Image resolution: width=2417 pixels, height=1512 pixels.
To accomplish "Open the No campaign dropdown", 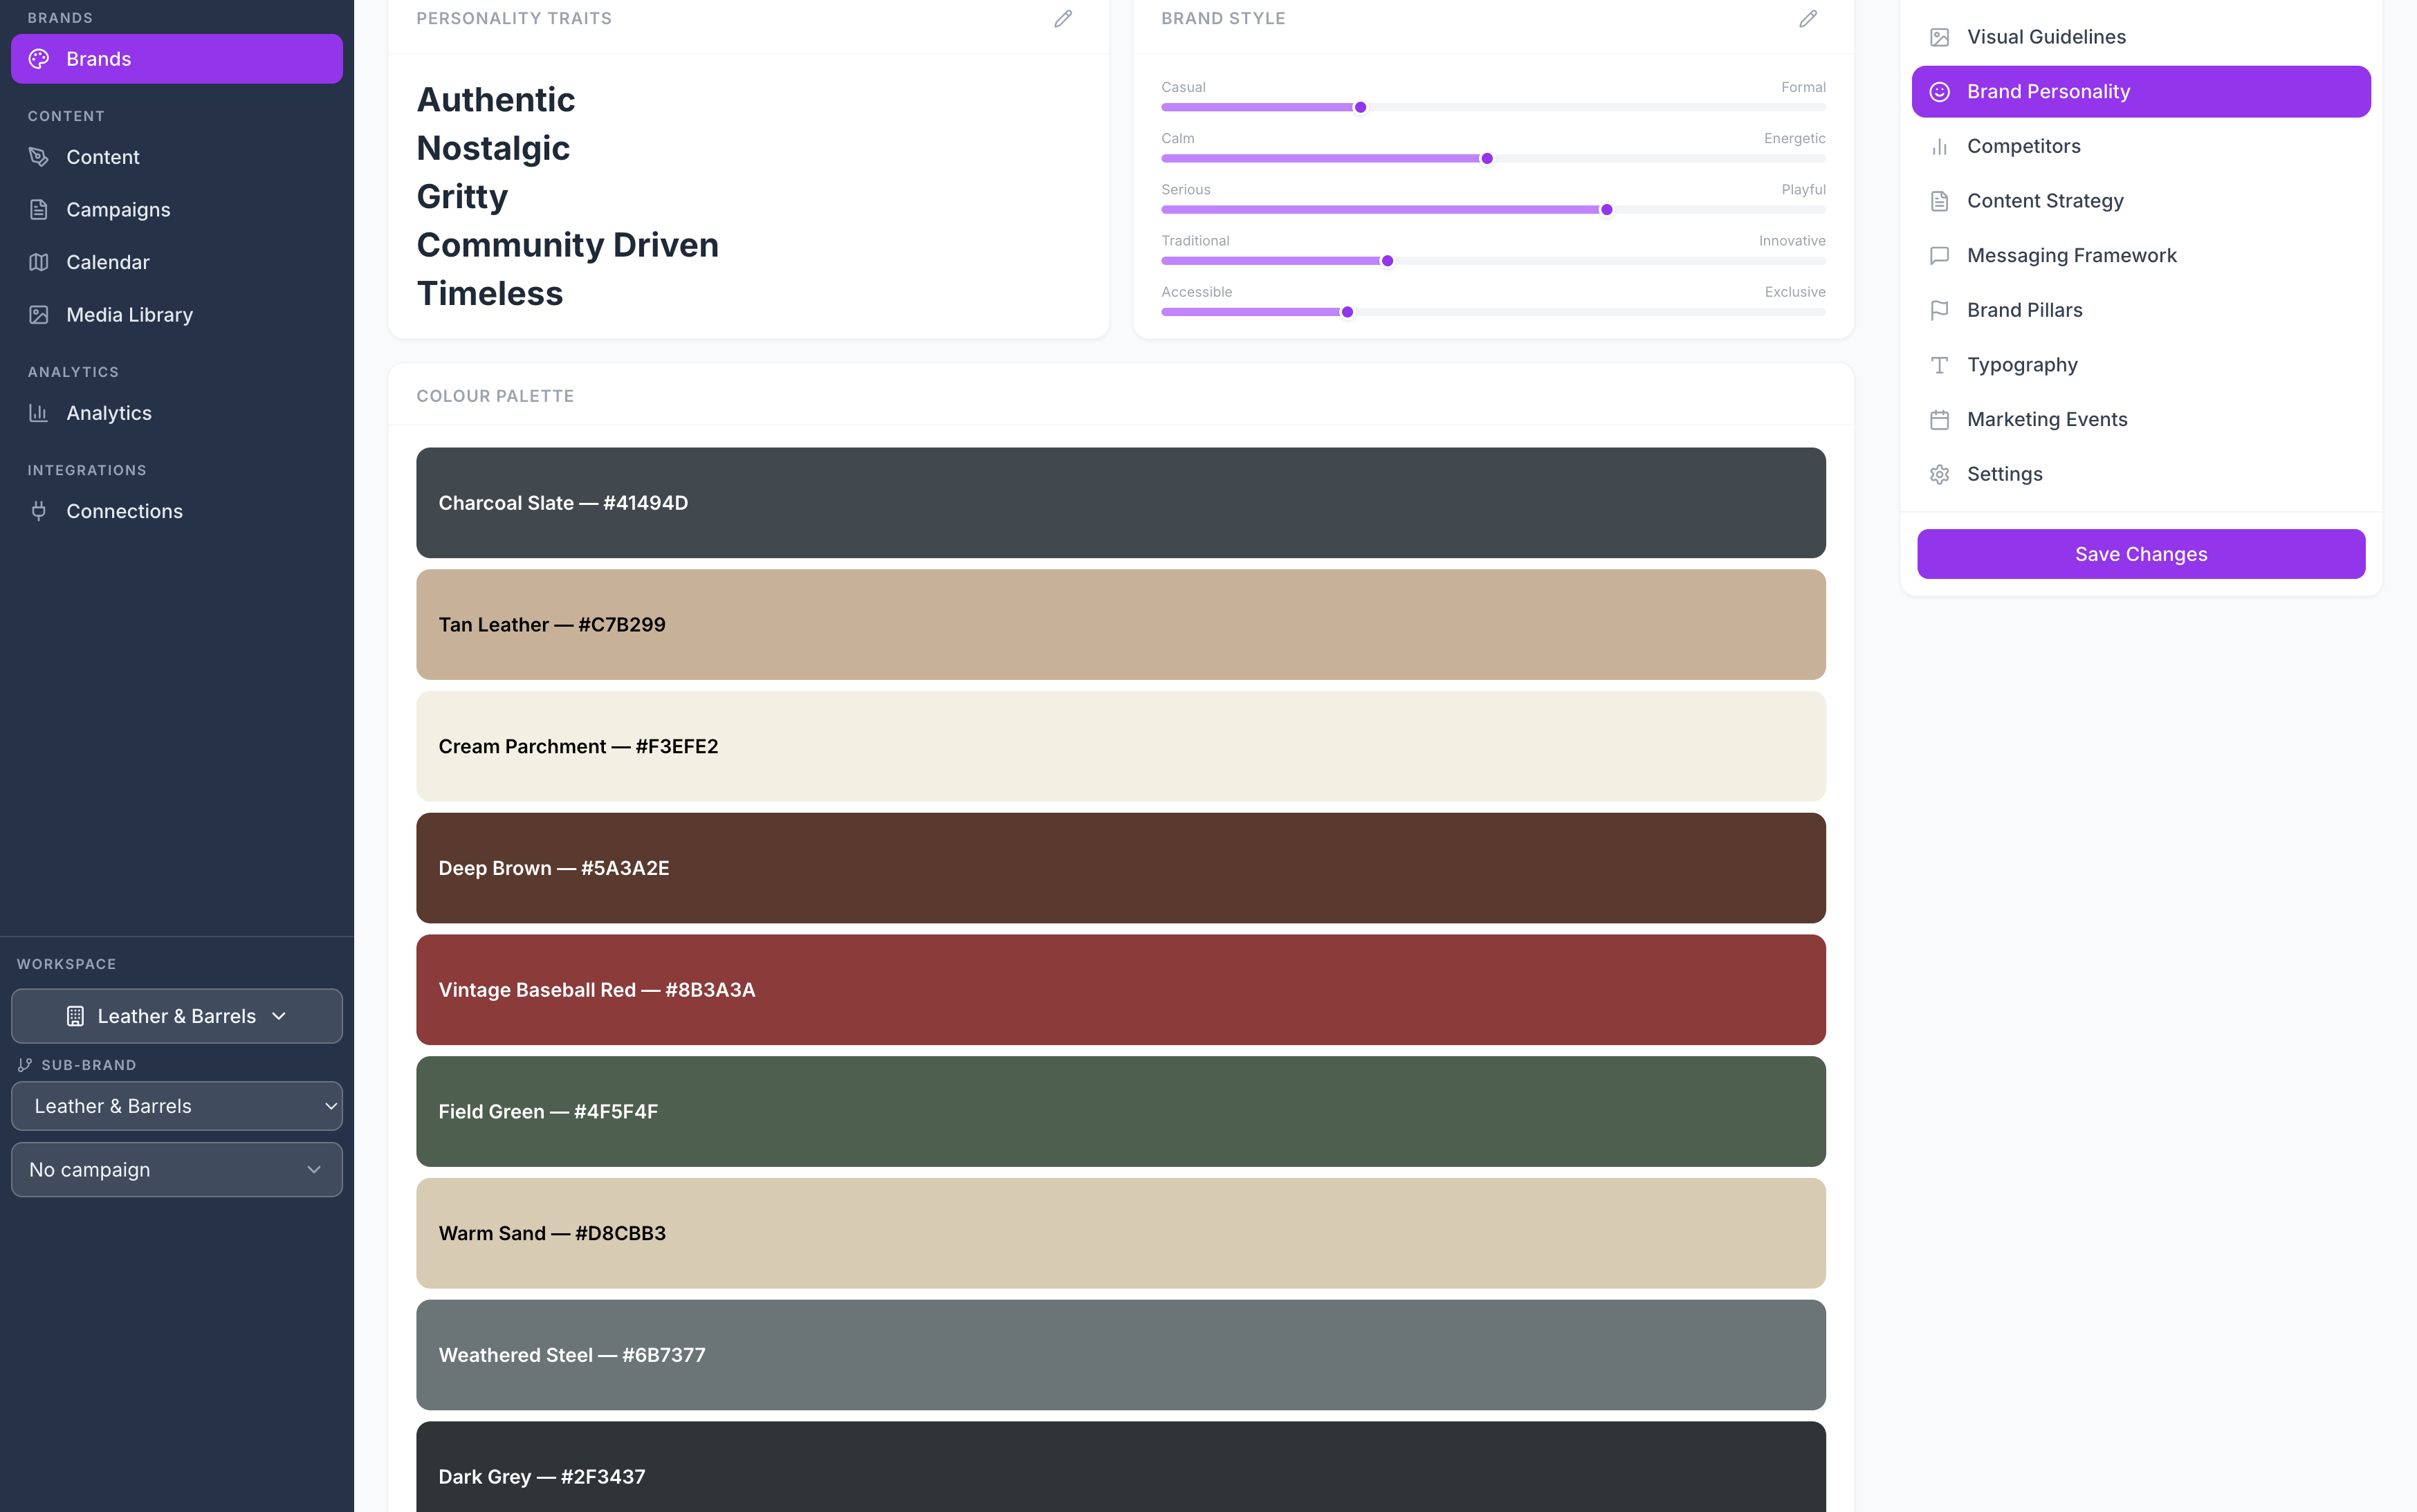I will pyautogui.click(x=177, y=1170).
